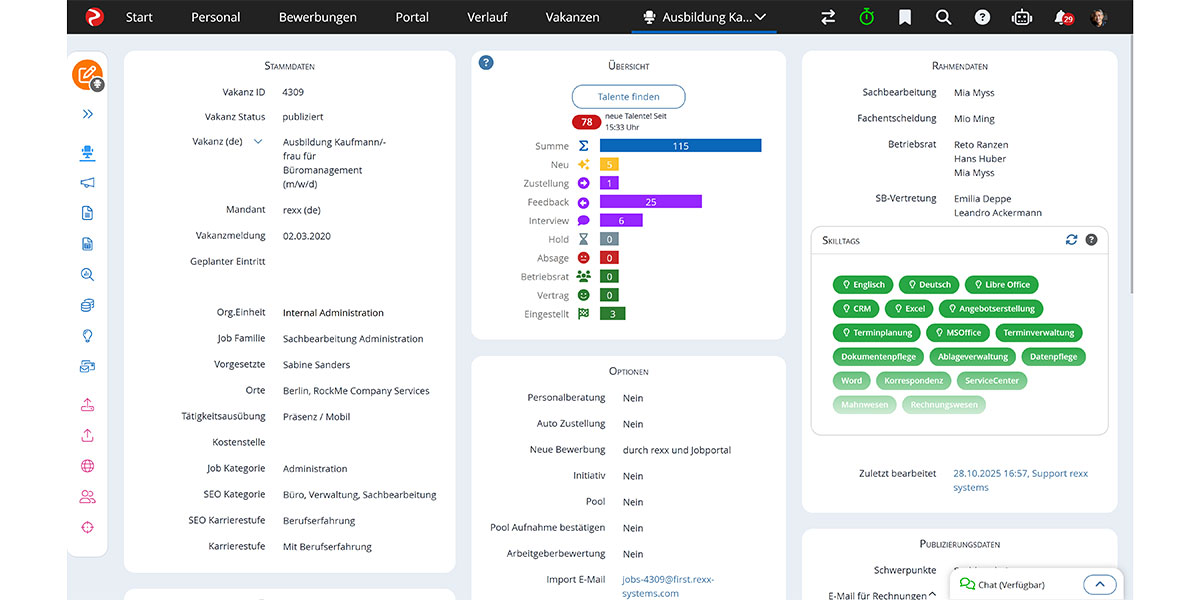Open the user profile avatar in the top bar

pos(1098,17)
